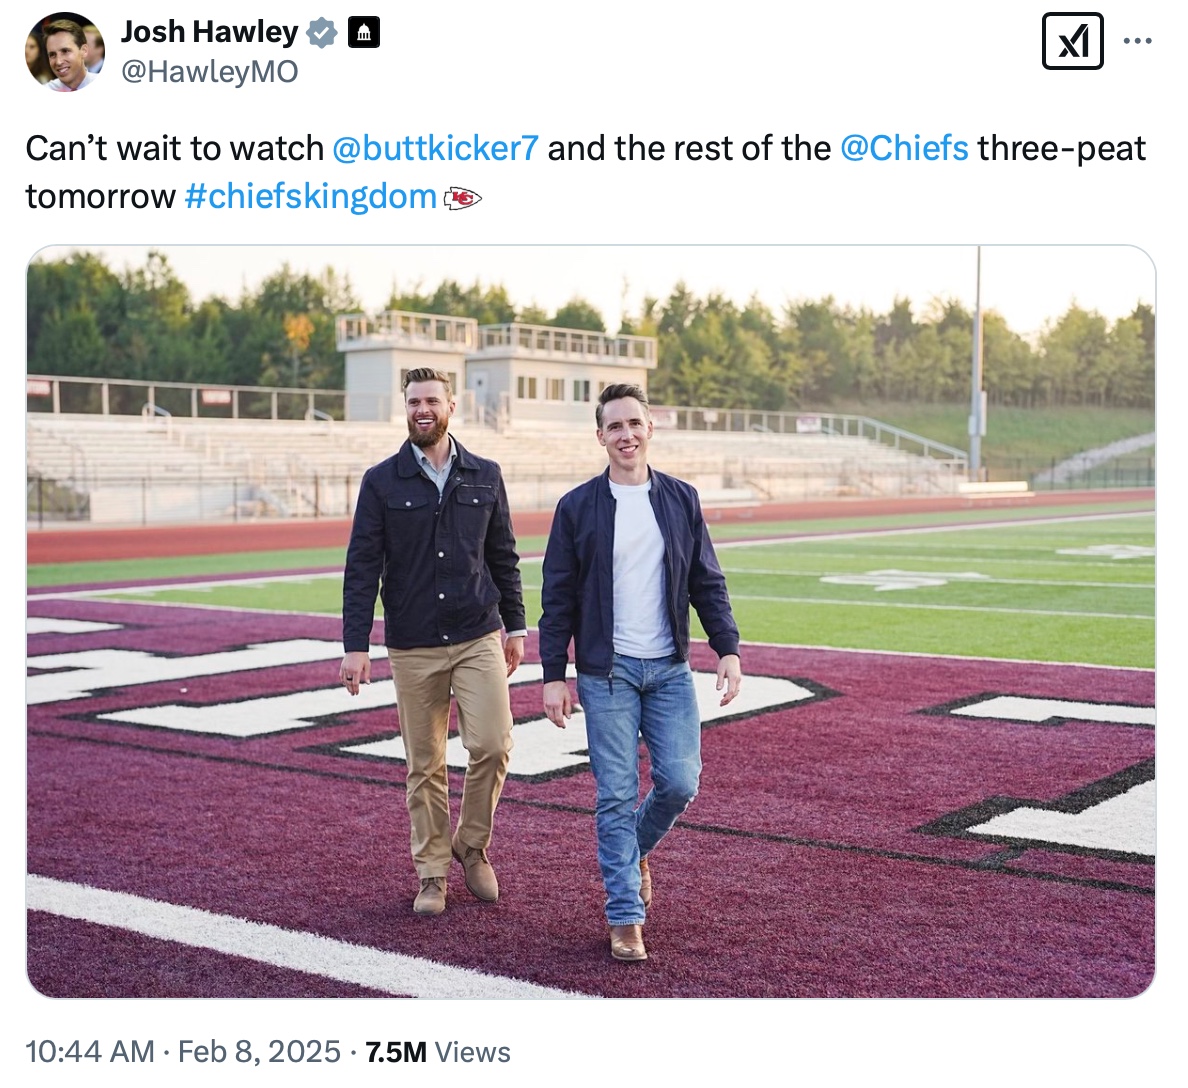1188x1088 pixels.
Task: Open Josh Hawley's profile avatar
Action: (x=65, y=52)
